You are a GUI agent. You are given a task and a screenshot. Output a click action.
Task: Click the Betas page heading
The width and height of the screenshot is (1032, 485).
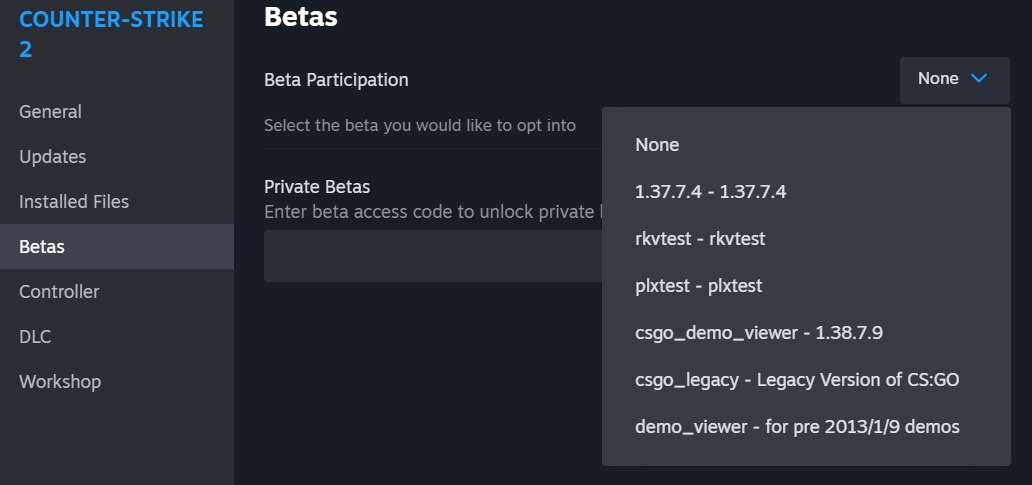pyautogui.click(x=300, y=17)
